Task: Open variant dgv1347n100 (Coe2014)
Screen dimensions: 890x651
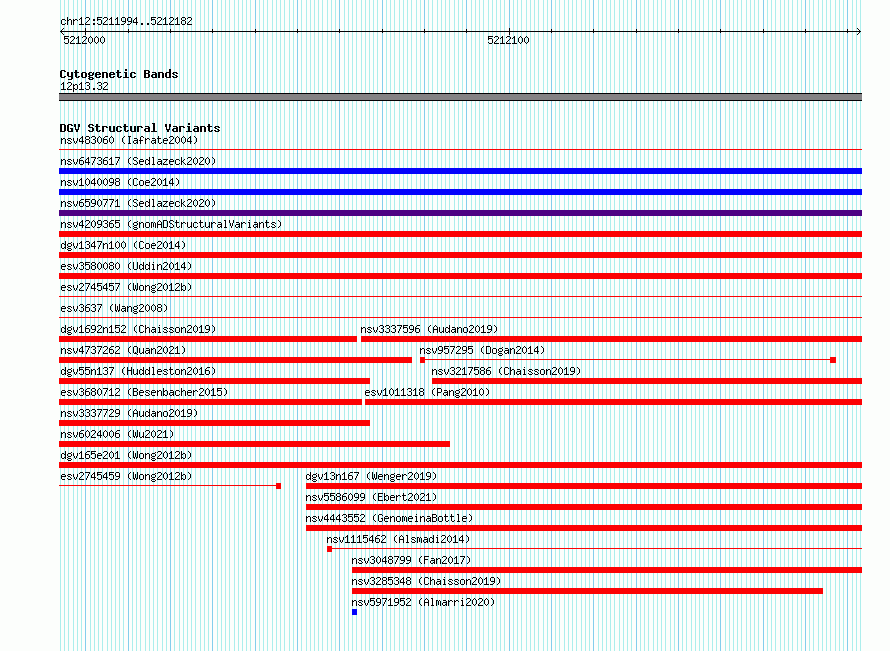Action: (x=123, y=245)
